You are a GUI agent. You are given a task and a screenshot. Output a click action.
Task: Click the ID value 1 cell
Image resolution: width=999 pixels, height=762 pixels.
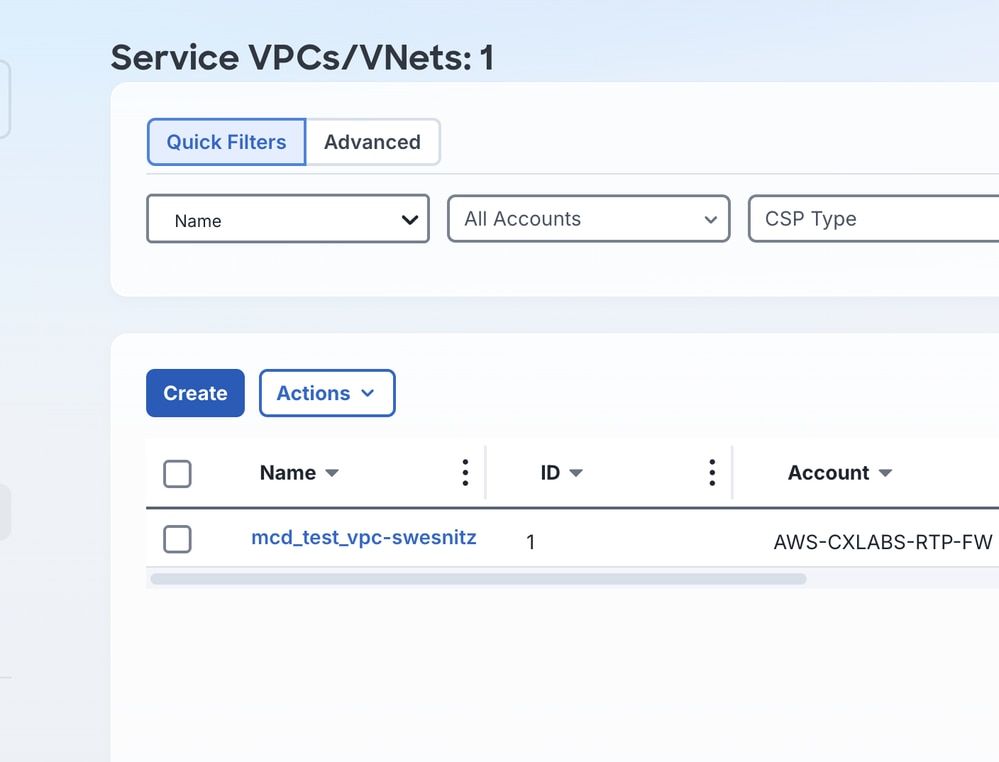click(530, 542)
